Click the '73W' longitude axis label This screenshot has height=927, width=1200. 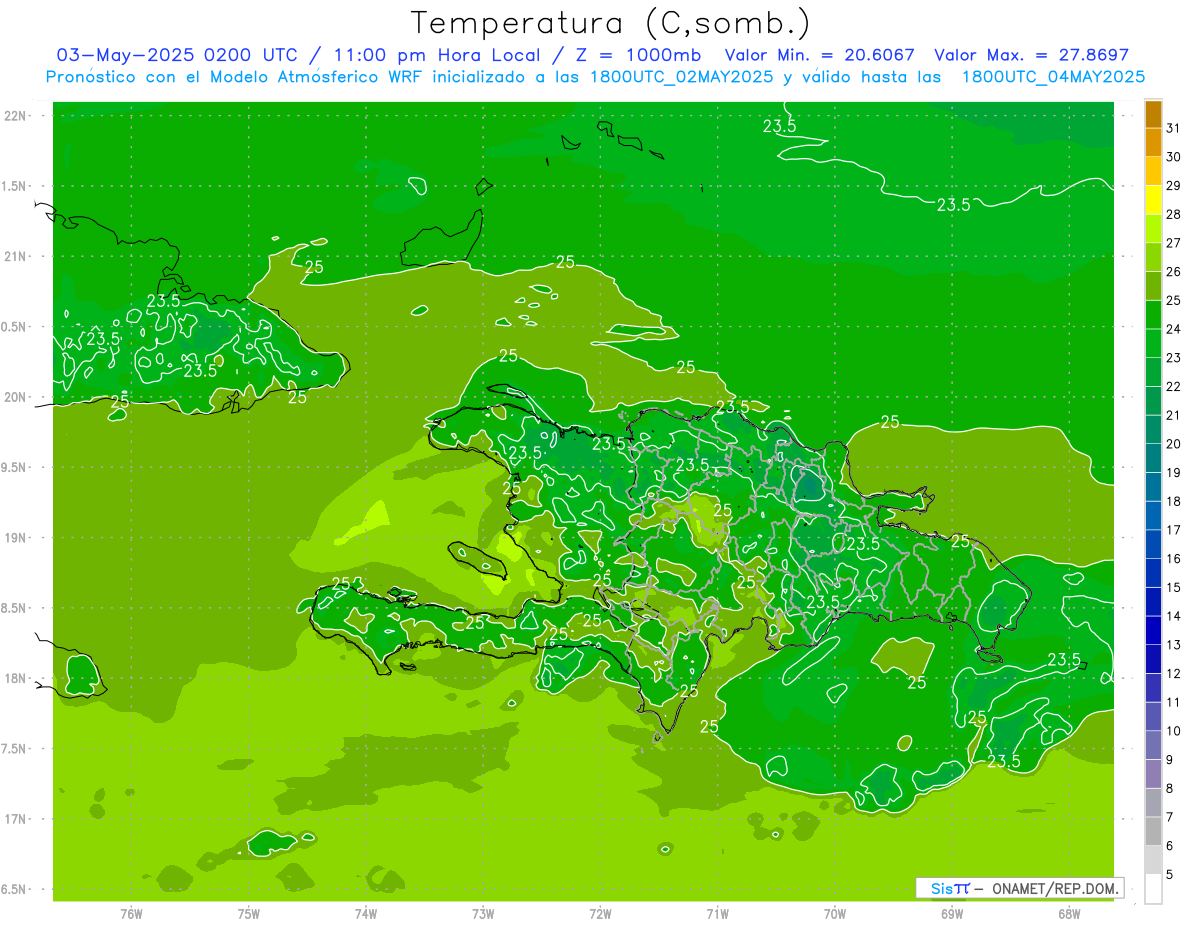point(483,914)
